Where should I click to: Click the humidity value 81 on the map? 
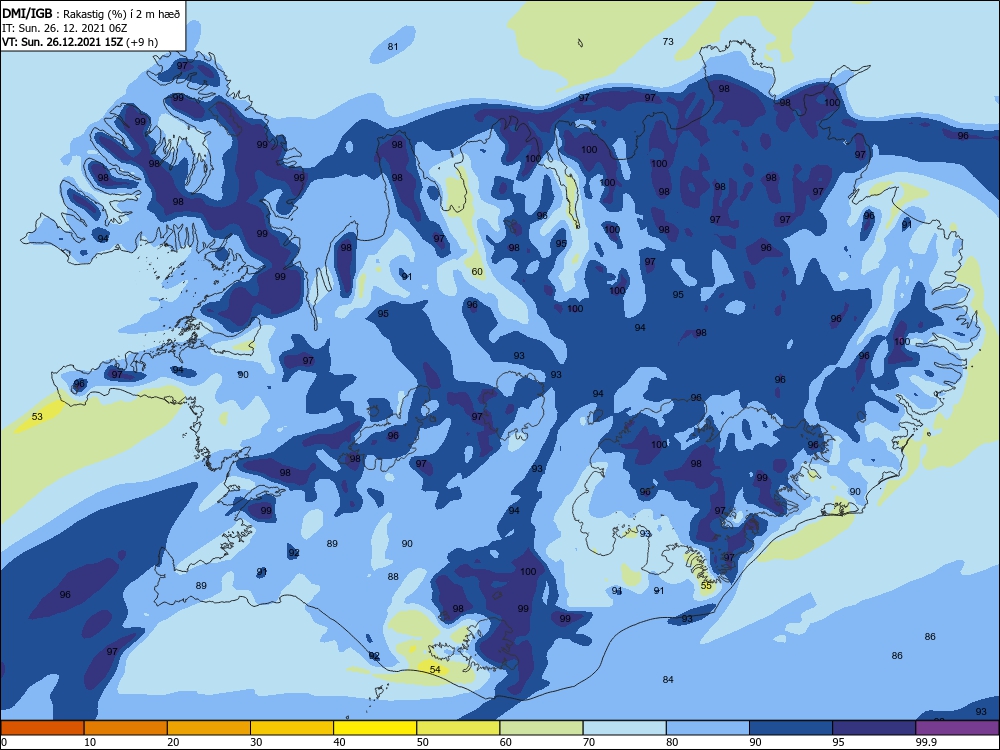(x=393, y=47)
